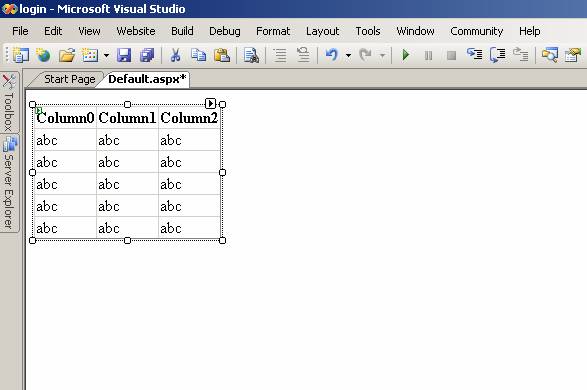
Task: Click the Stop Debugging square icon
Action: point(451,56)
